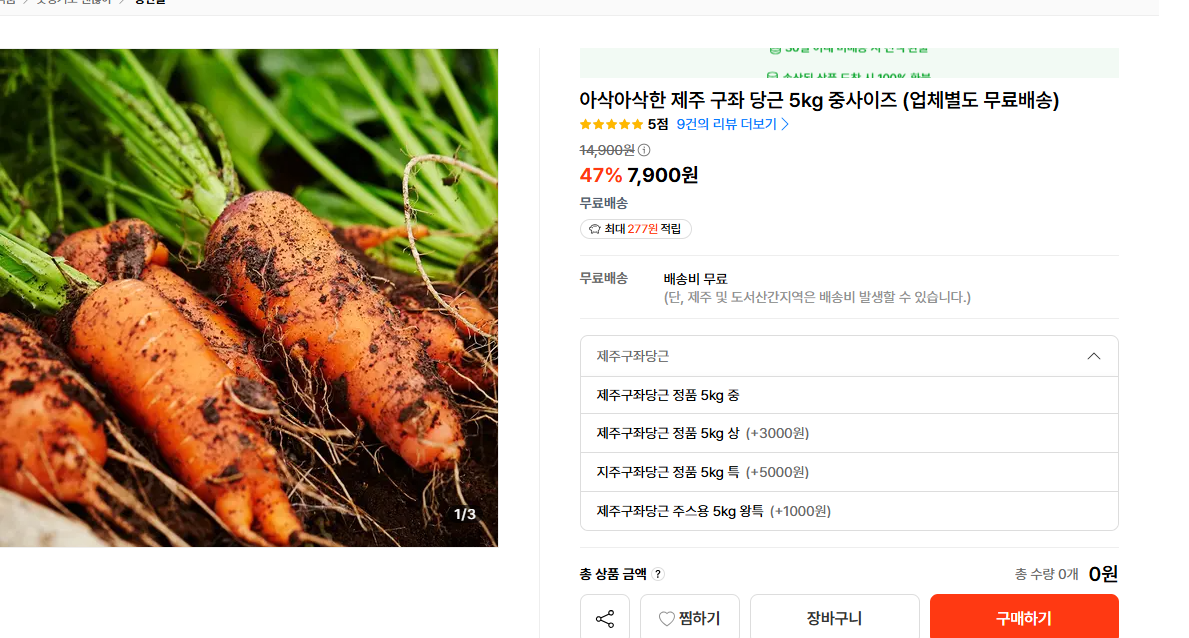1189x638 pixels.
Task: Choose 주스용 5kg 왕특 (+1000원) option
Action: [849, 511]
